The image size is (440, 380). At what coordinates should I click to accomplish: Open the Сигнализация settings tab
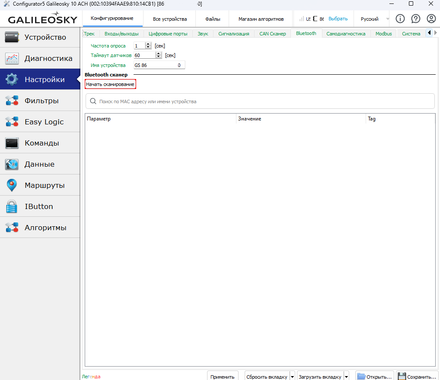(234, 34)
